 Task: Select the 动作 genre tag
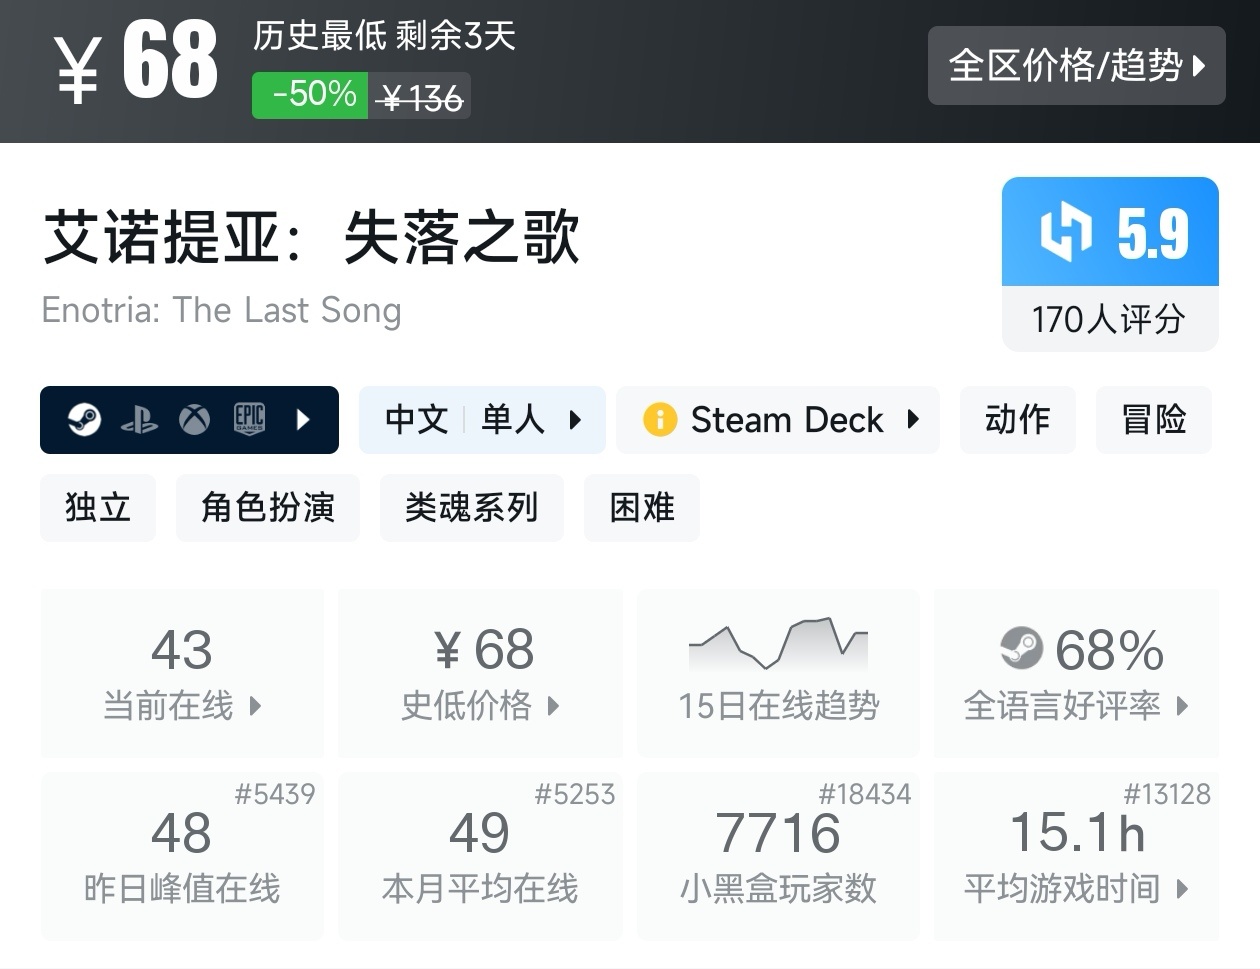point(1017,420)
